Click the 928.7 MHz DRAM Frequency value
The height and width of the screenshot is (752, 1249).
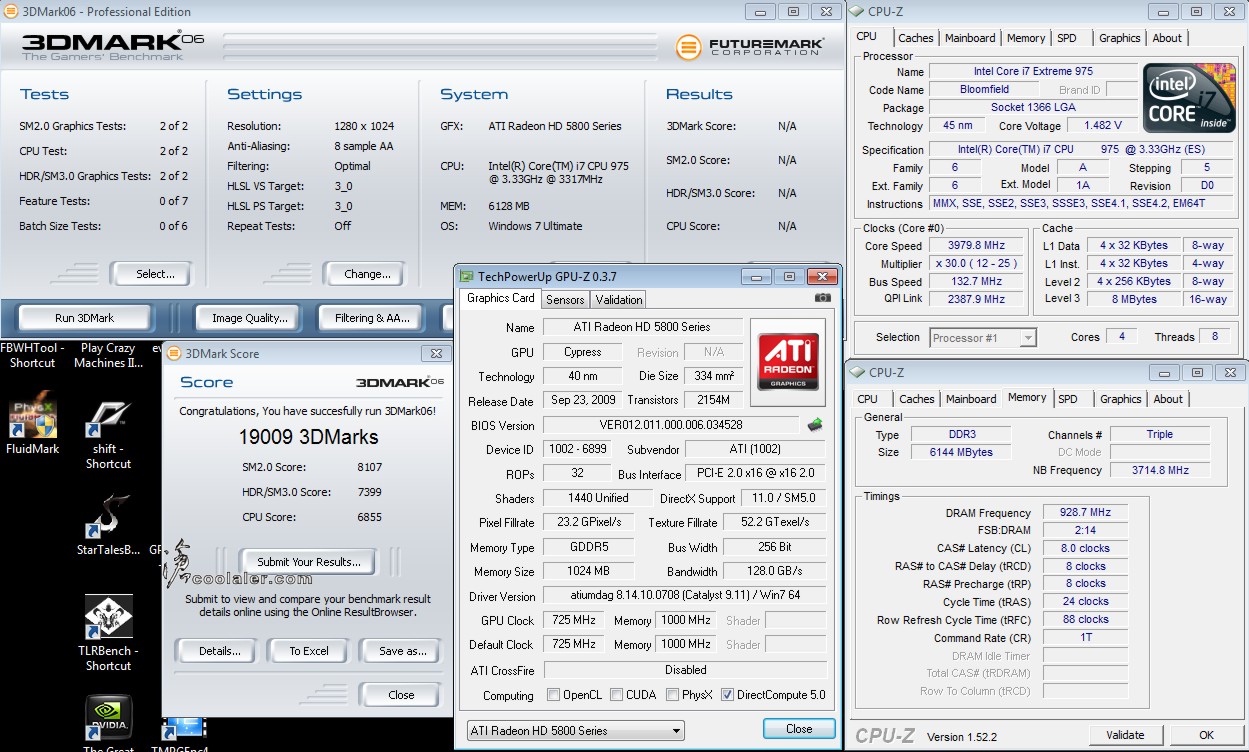(x=1085, y=512)
